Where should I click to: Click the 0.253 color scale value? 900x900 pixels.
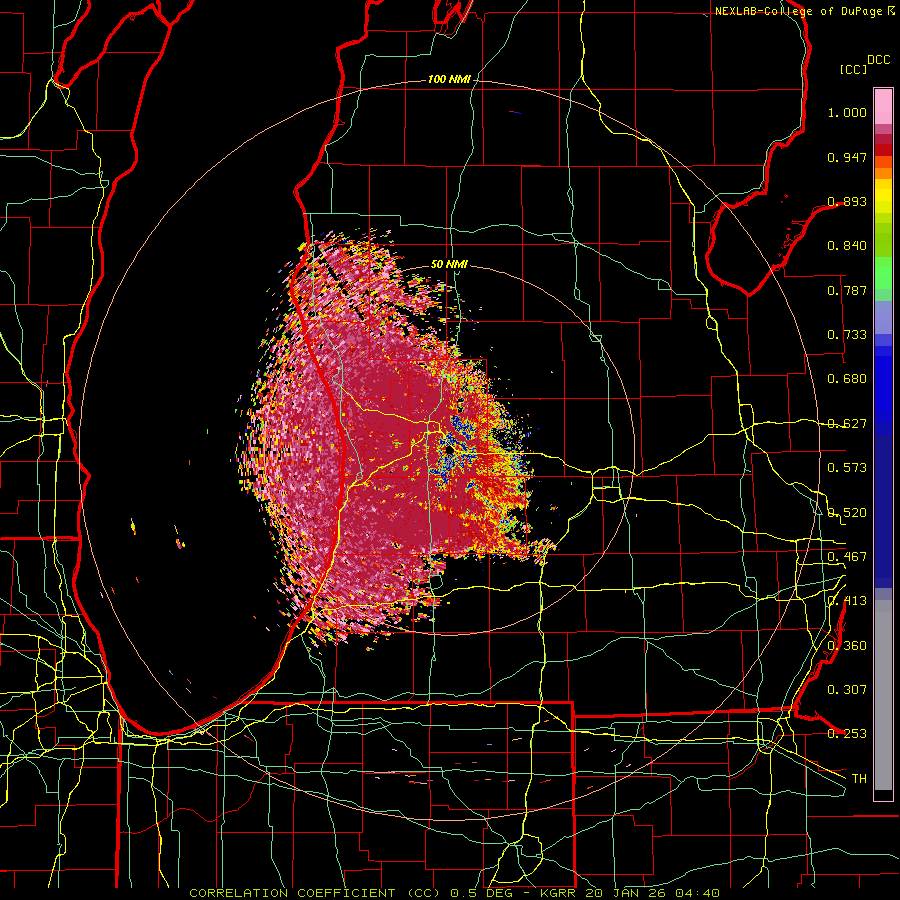[847, 734]
